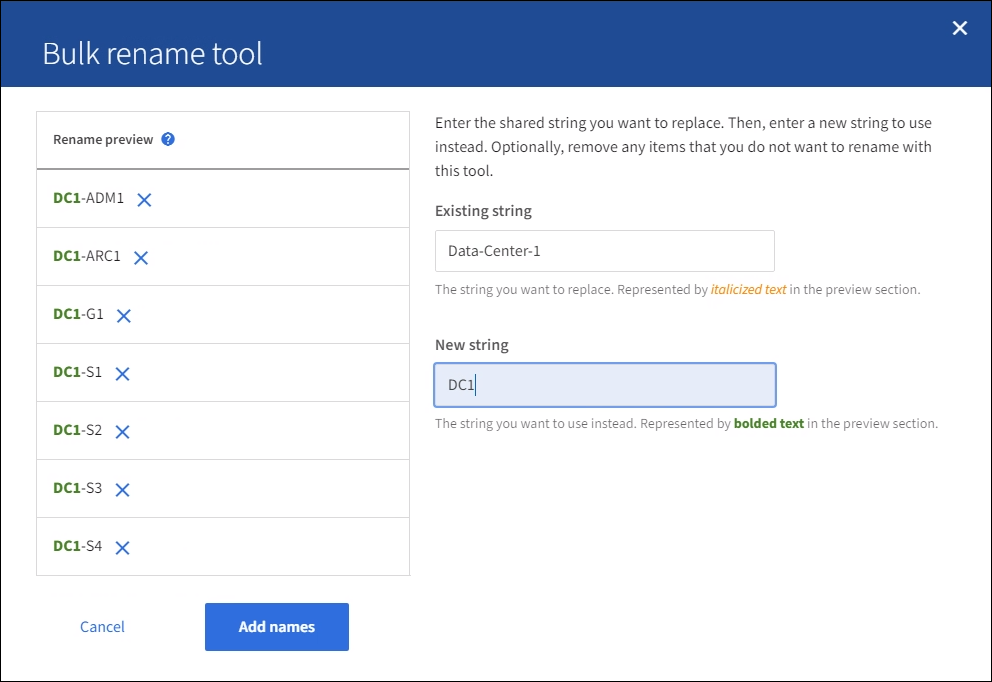Click into the New string text box
Image resolution: width=992 pixels, height=682 pixels.
coord(604,385)
